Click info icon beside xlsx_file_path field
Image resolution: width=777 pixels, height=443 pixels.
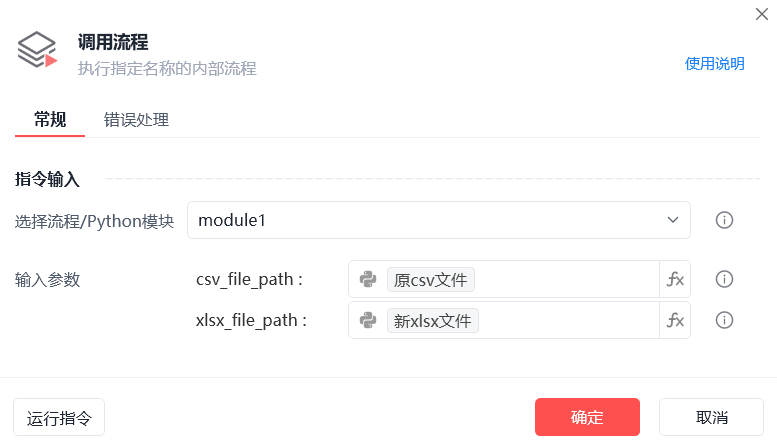click(x=724, y=321)
